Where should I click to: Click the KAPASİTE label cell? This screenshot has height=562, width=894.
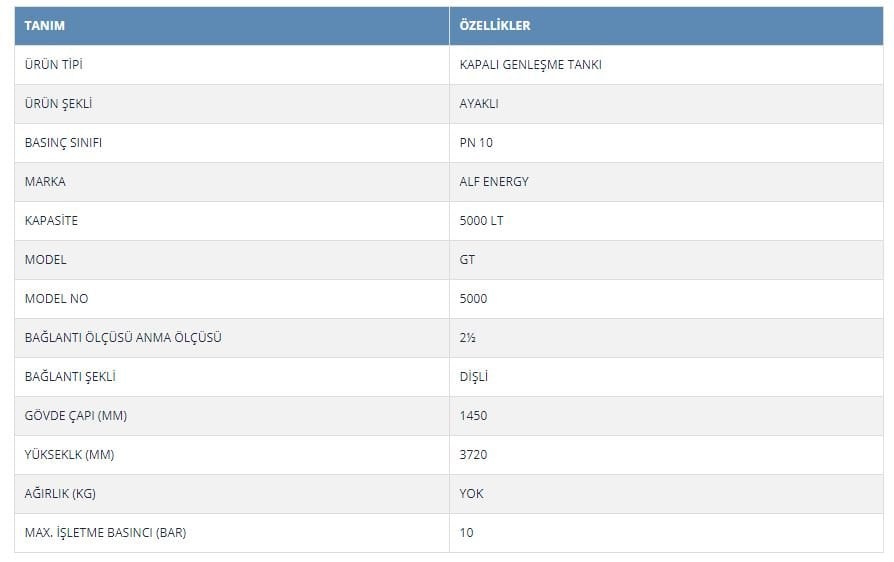pyautogui.click(x=231, y=221)
